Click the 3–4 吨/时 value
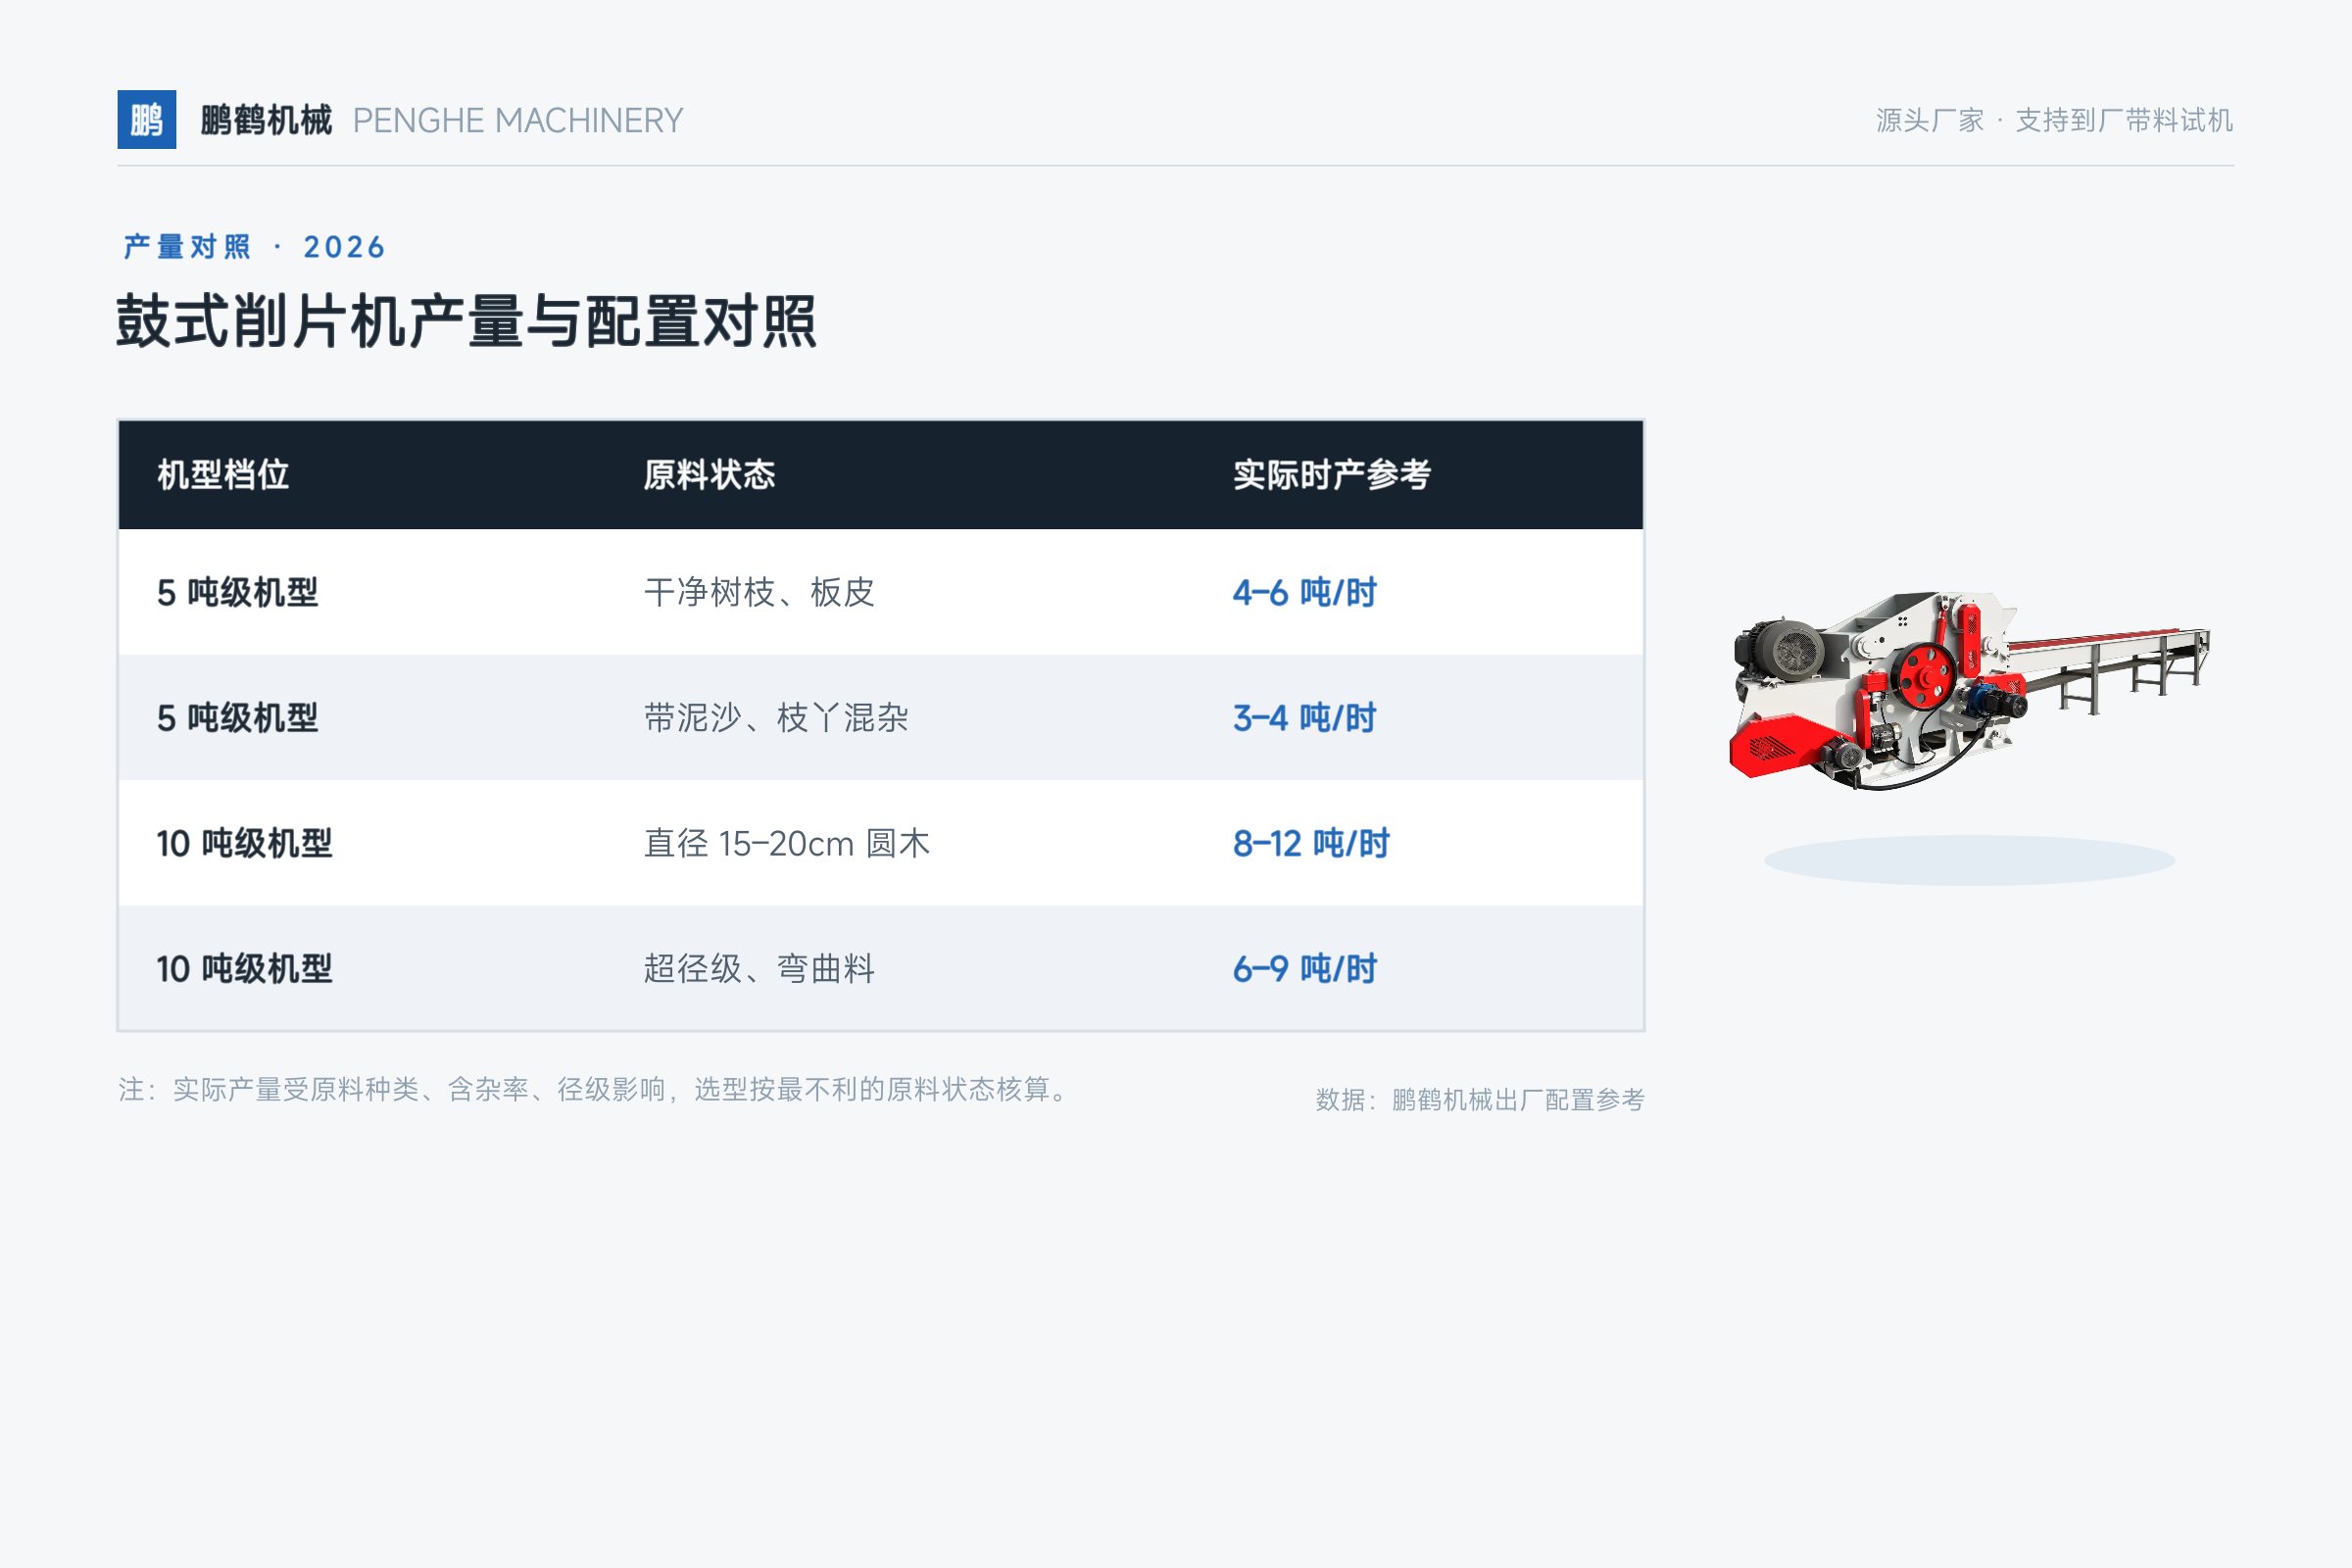 point(1304,718)
